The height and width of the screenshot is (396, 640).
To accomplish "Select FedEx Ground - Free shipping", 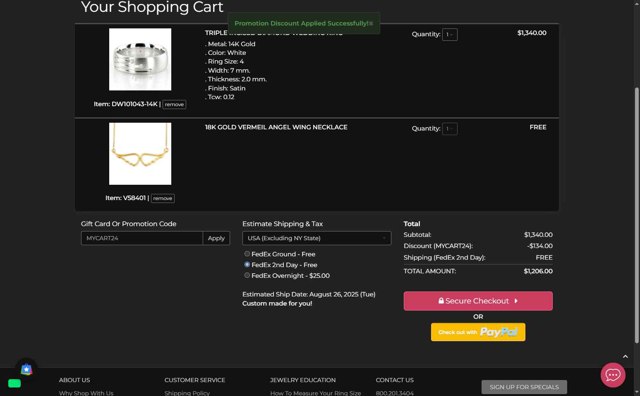I will (247, 254).
